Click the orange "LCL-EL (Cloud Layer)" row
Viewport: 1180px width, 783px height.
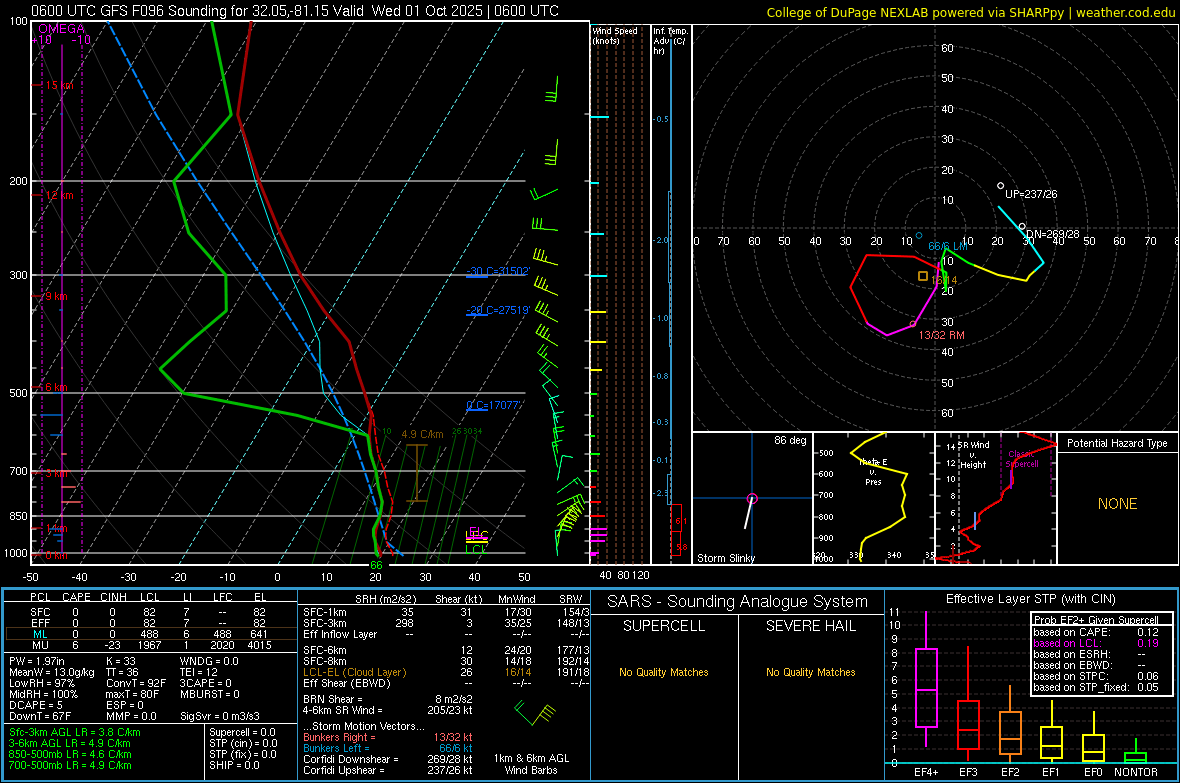pos(444,672)
